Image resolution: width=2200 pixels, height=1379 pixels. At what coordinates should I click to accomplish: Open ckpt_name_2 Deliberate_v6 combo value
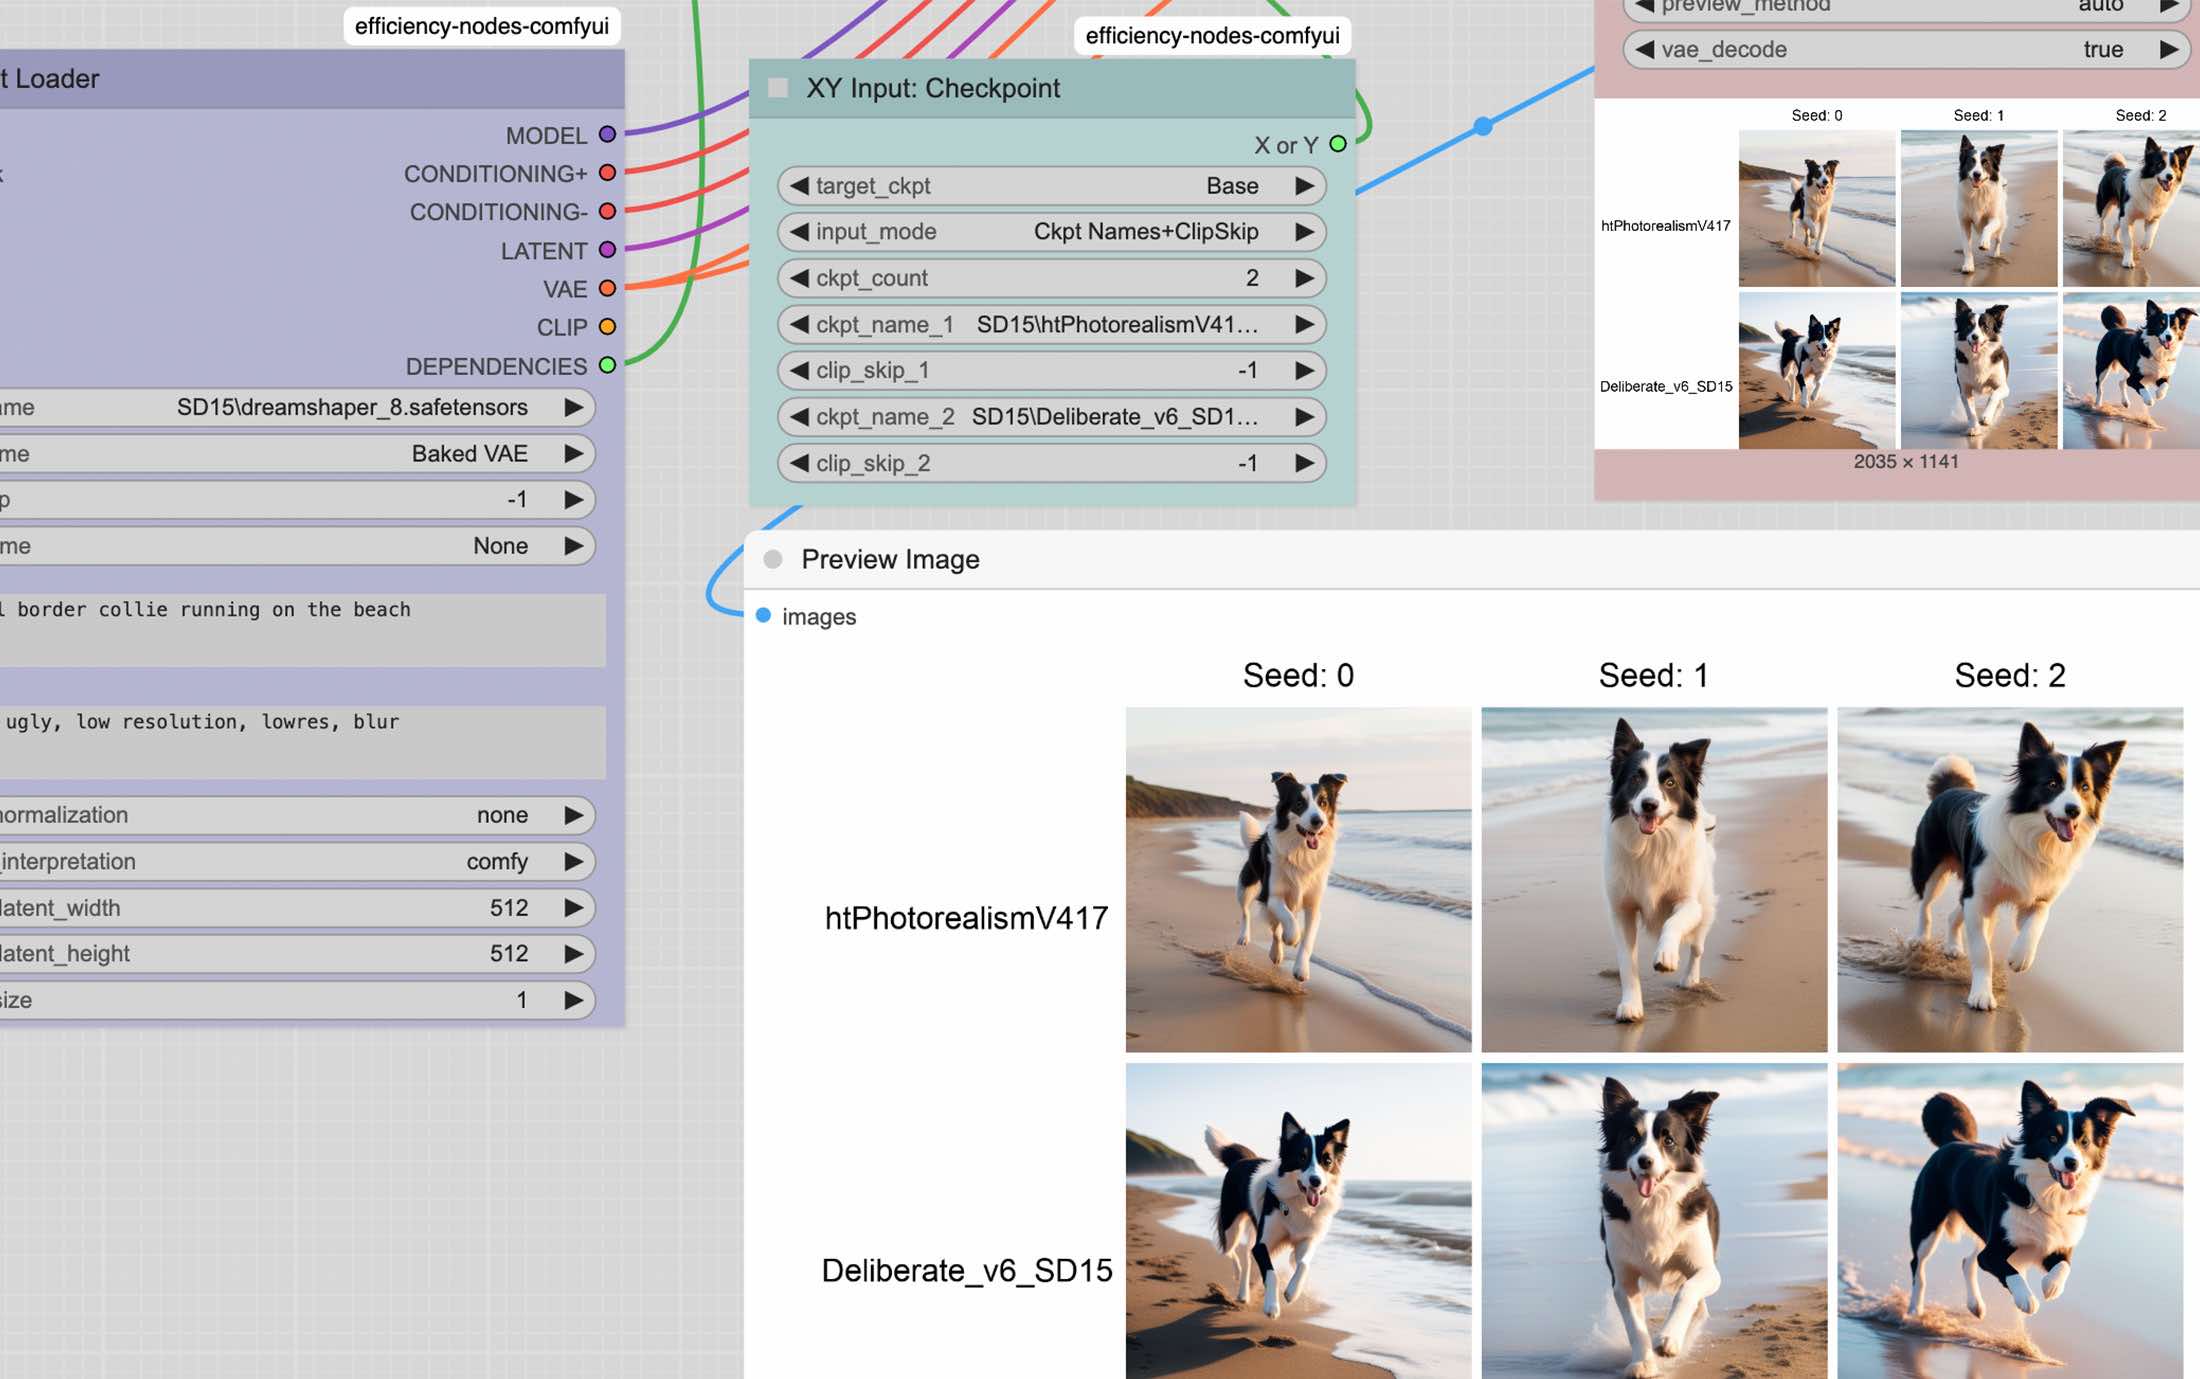point(1115,417)
